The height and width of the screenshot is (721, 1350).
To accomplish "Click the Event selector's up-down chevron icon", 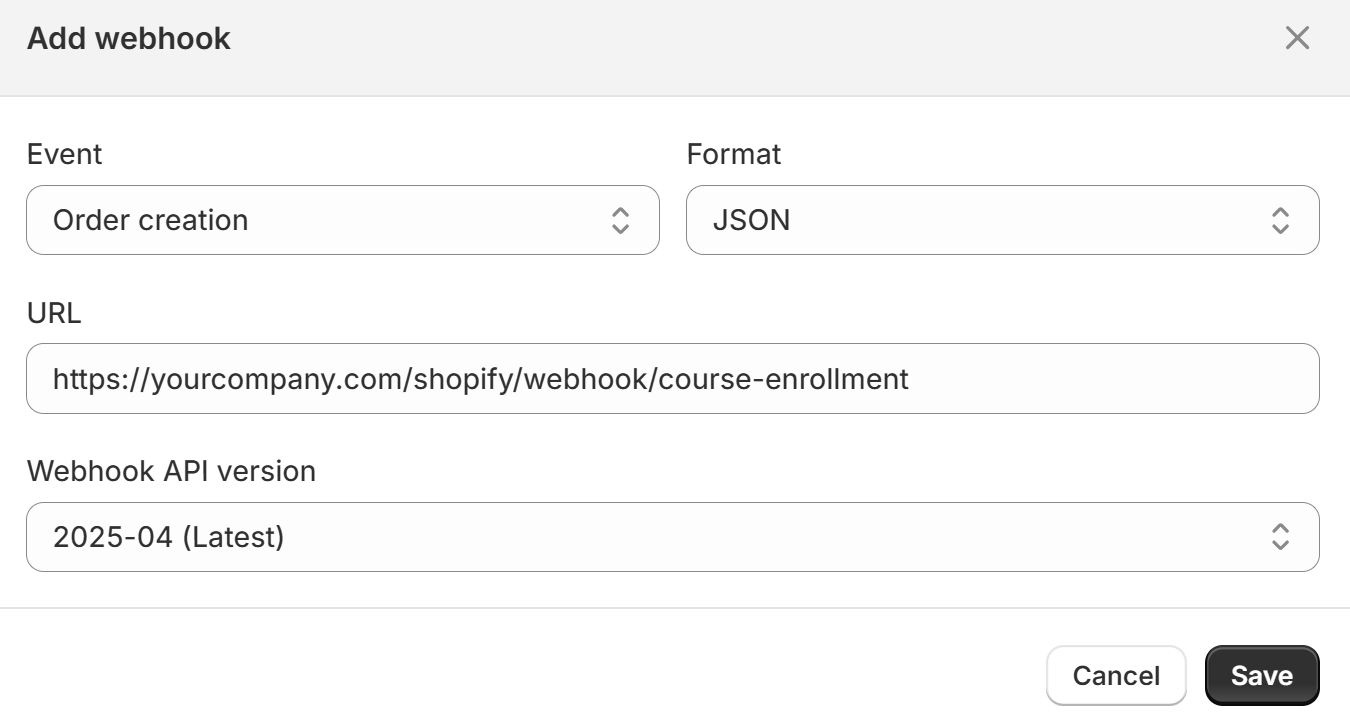I will coord(620,220).
